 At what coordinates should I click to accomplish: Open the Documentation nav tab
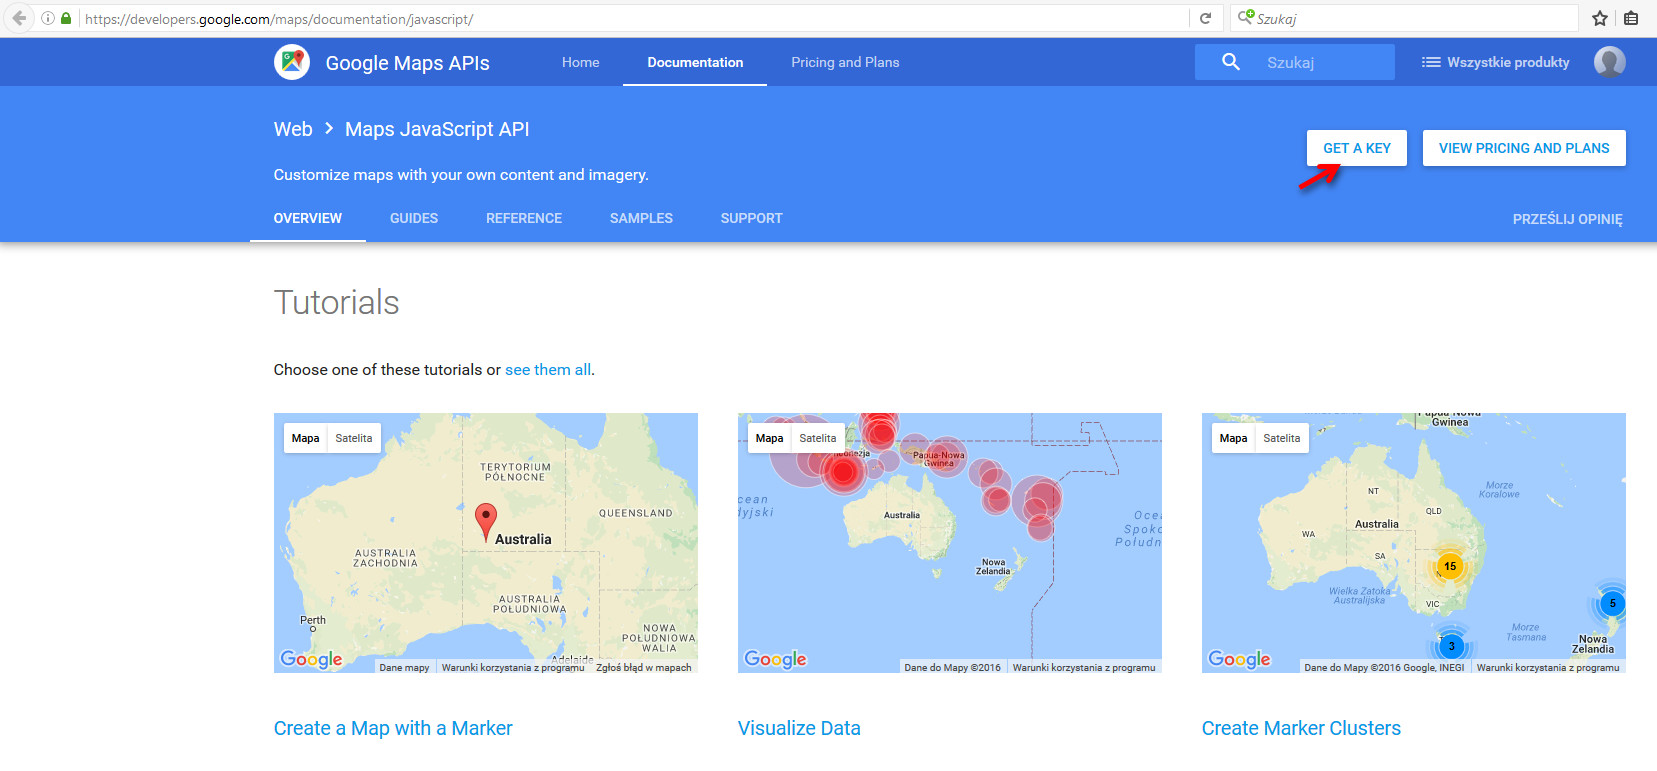pos(695,62)
